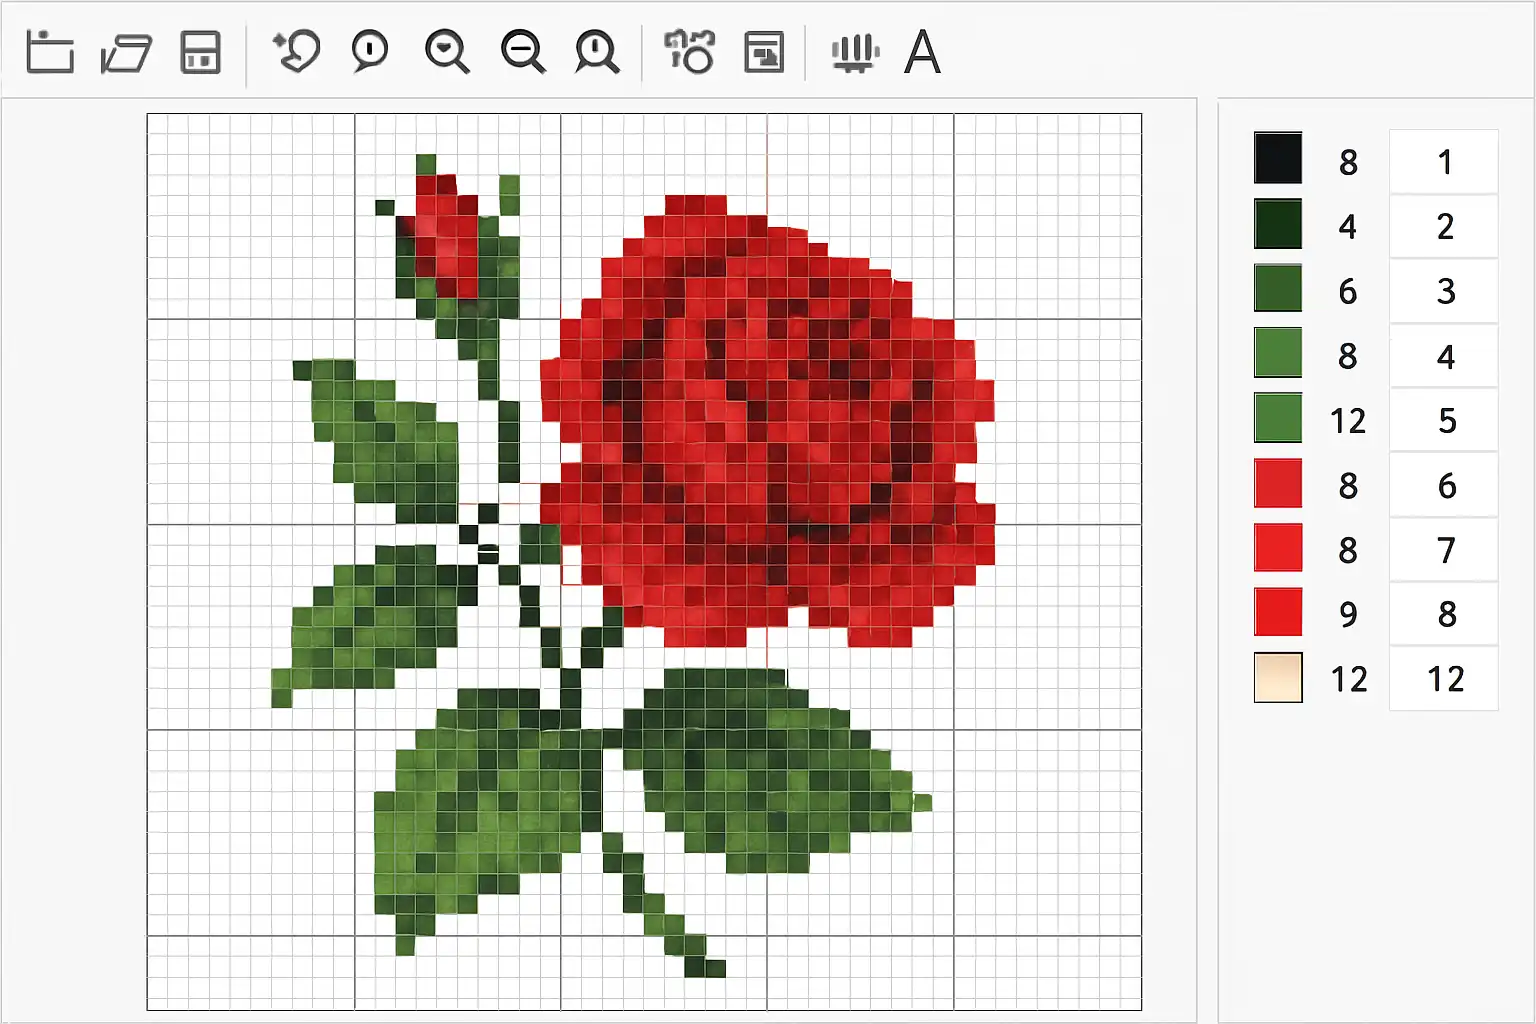
Task: Pick the black color swatch
Action: point(1278,158)
